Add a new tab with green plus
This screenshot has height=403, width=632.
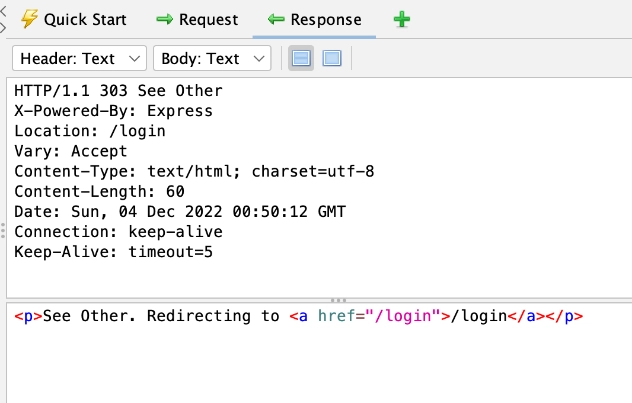[x=402, y=19]
